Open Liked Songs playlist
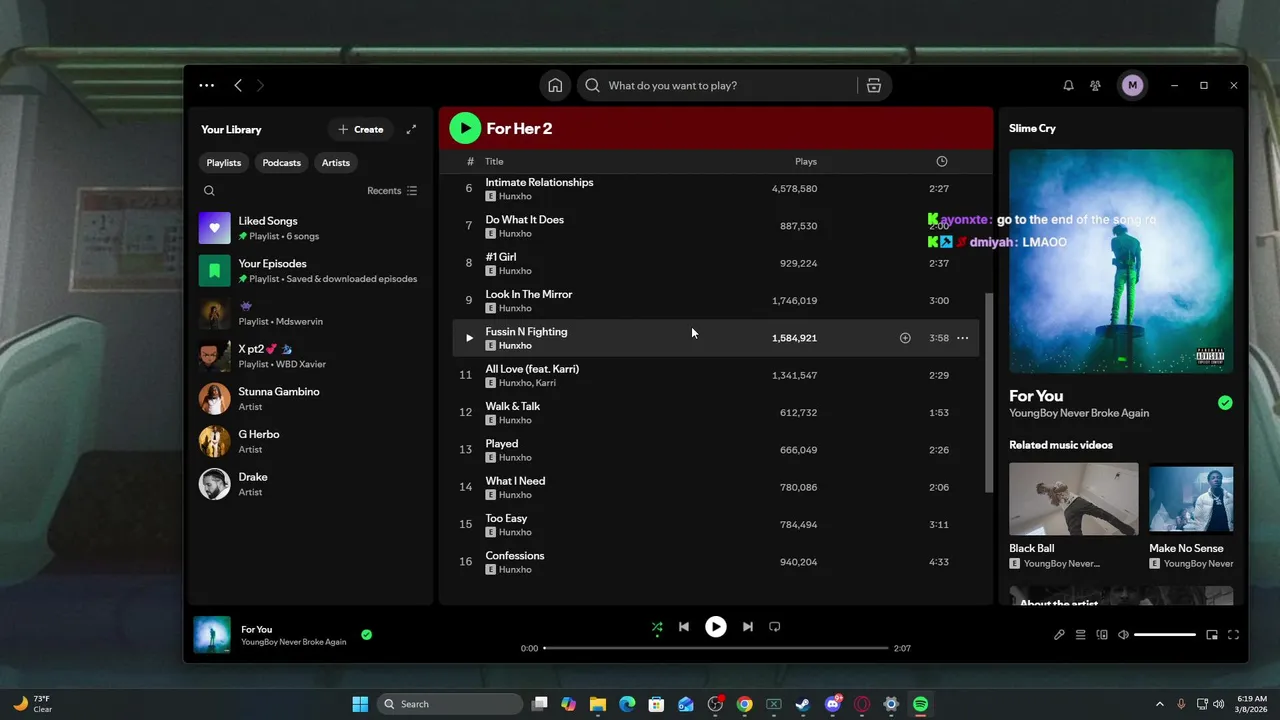The width and height of the screenshot is (1280, 720). coord(311,228)
